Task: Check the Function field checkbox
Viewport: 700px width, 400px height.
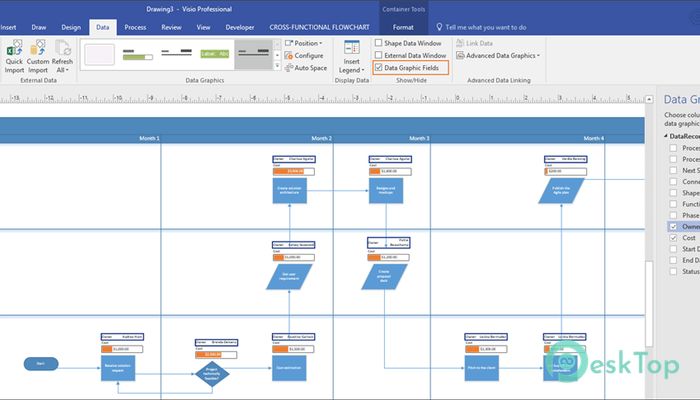Action: coord(673,204)
